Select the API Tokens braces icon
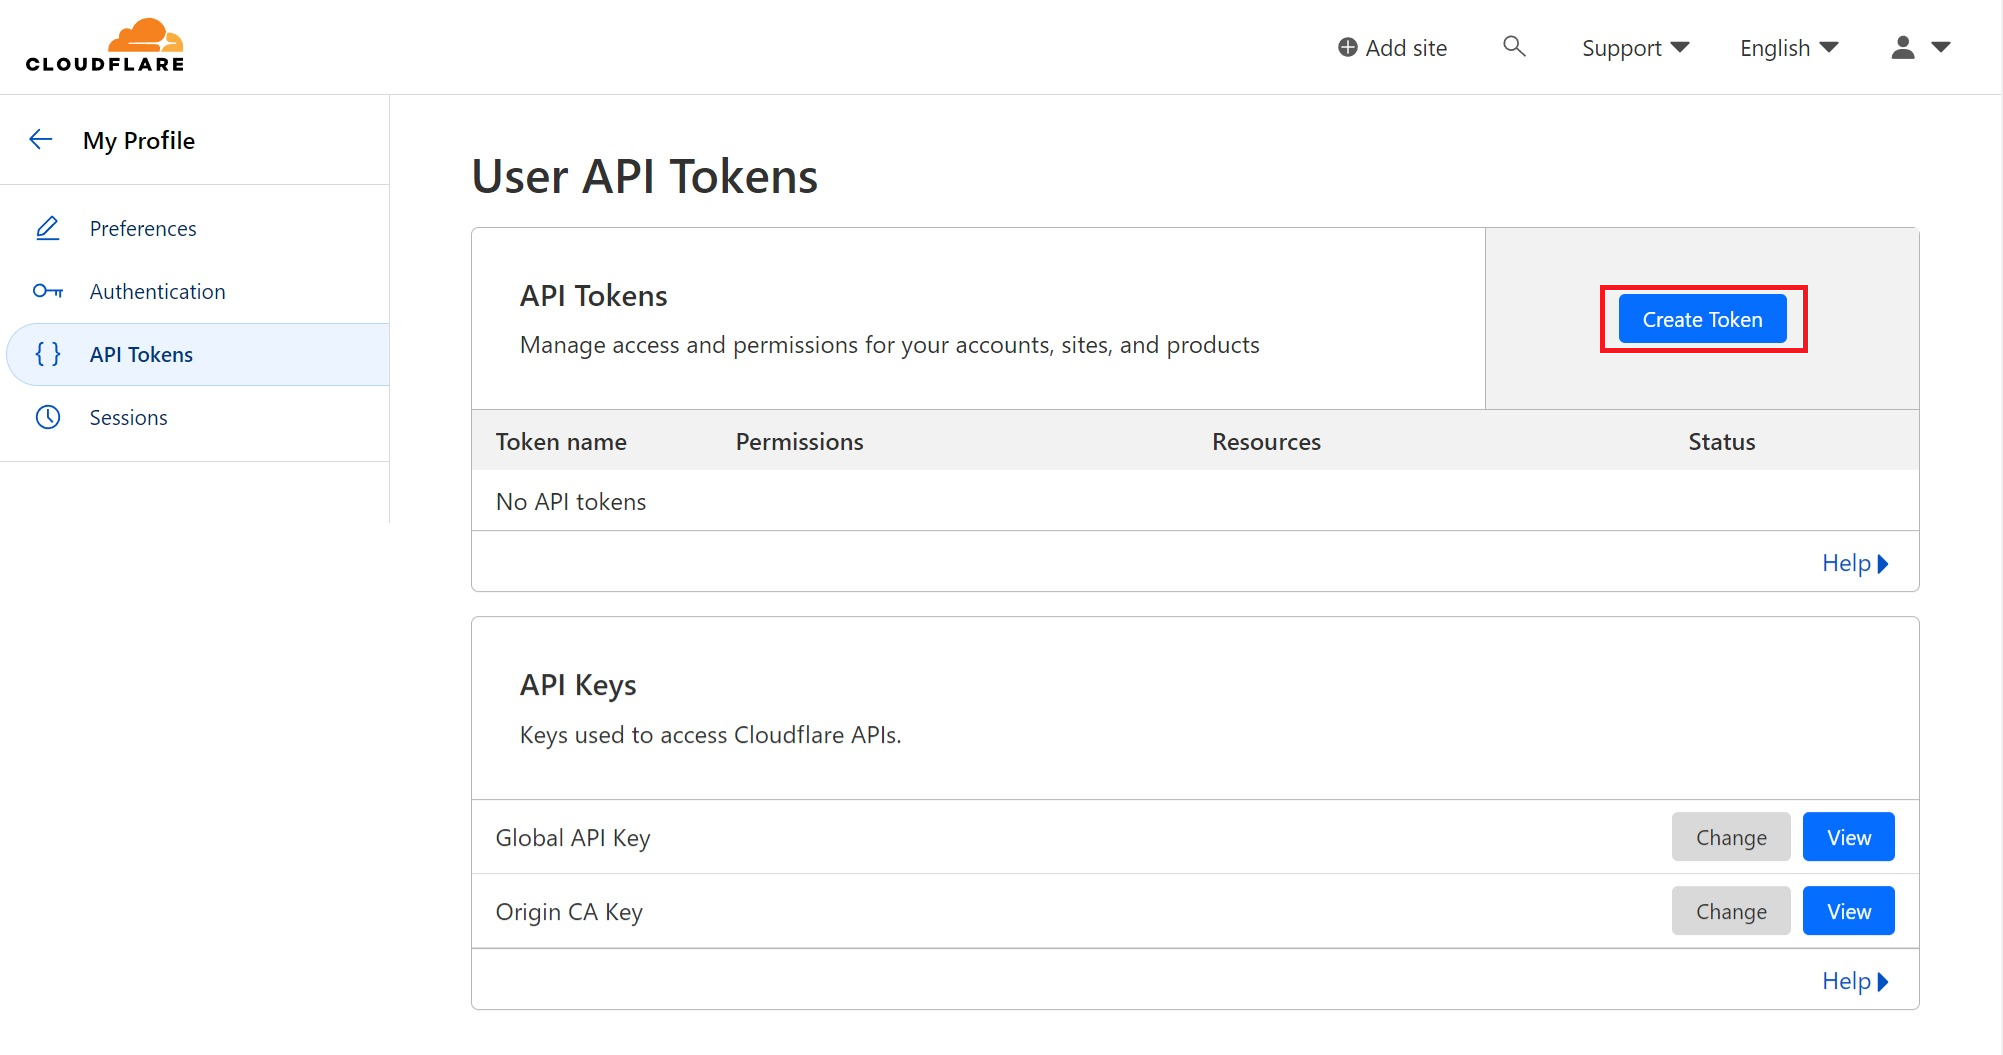The height and width of the screenshot is (1055, 2003). click(47, 354)
